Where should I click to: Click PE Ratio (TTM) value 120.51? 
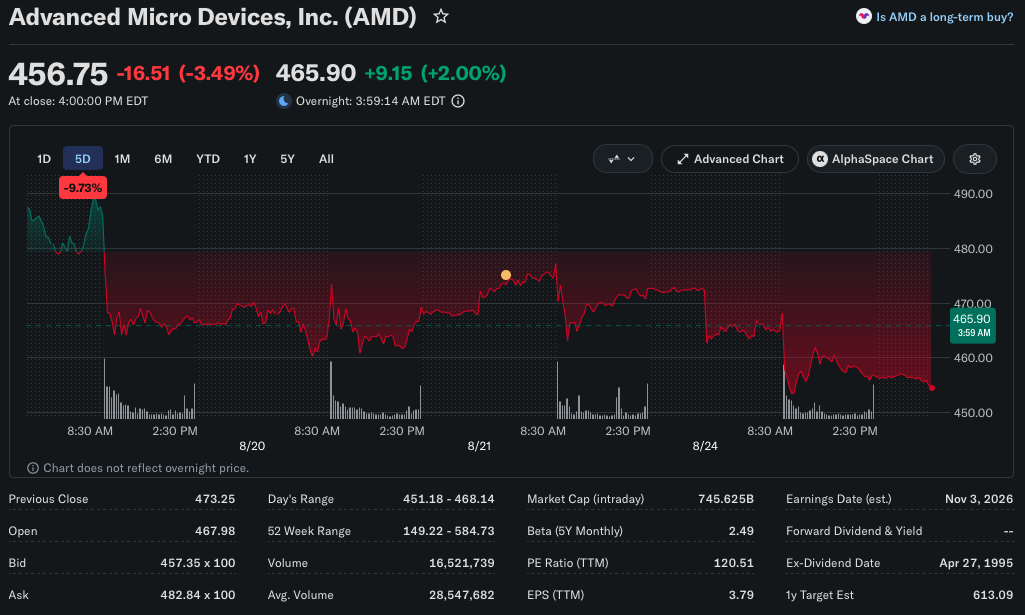click(x=733, y=563)
